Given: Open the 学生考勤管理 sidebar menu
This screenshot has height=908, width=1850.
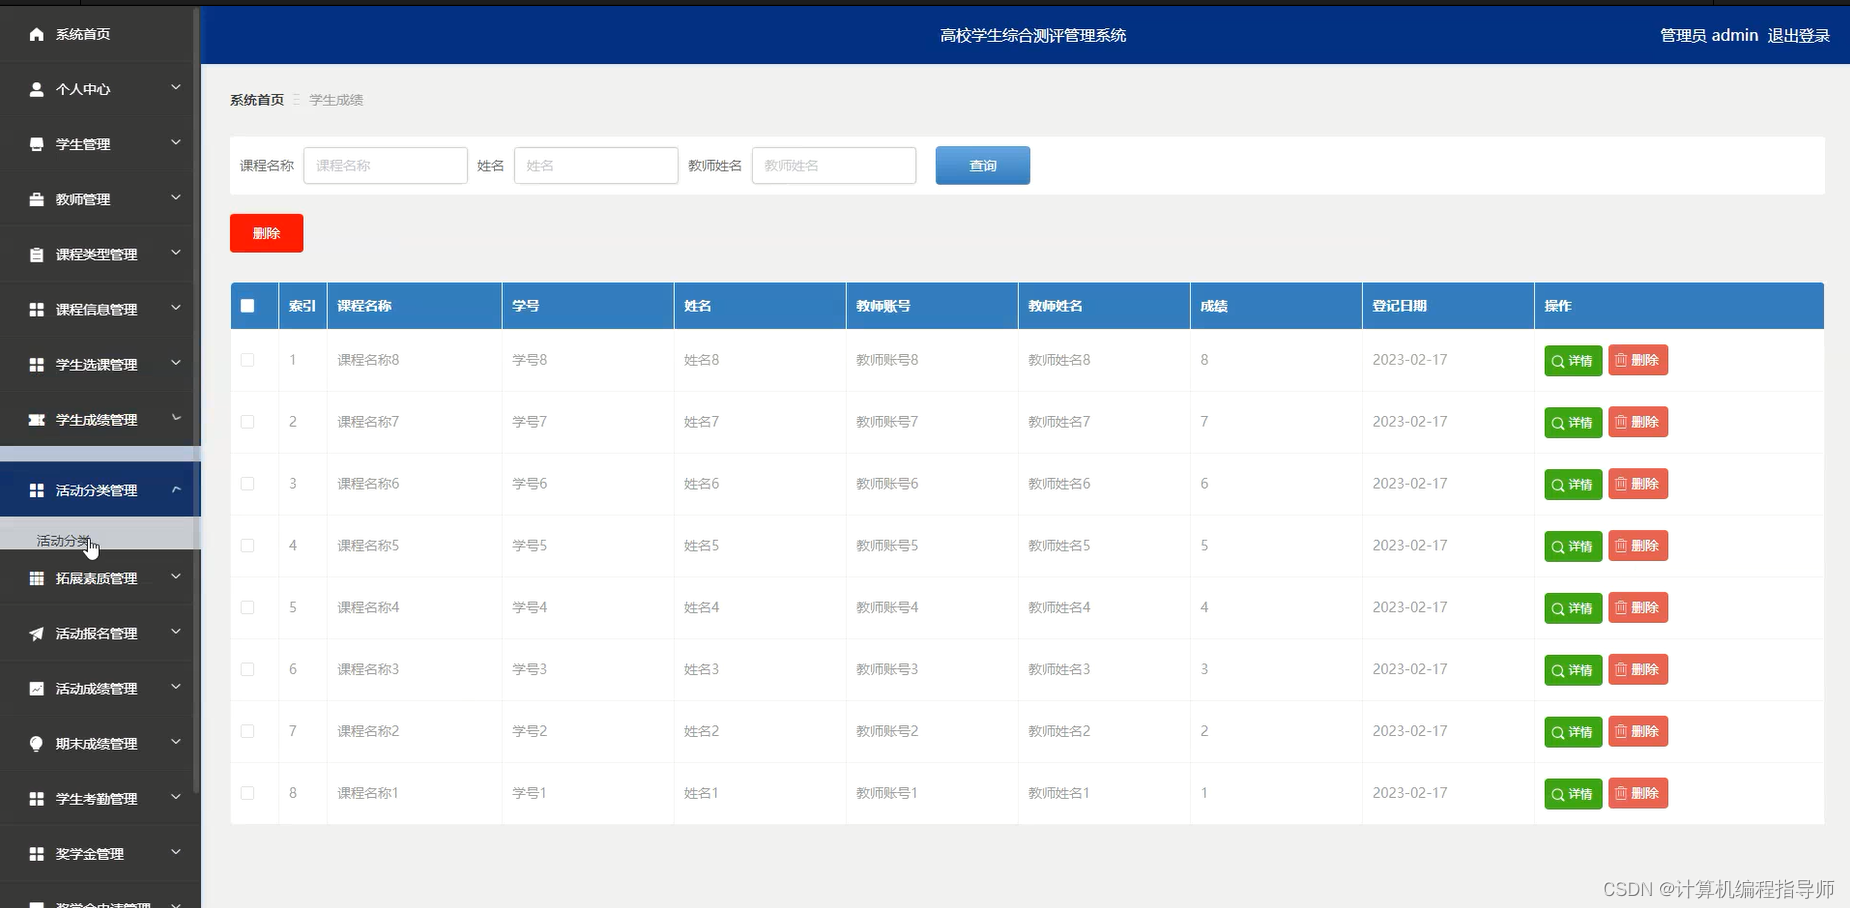Looking at the screenshot, I should tap(96, 798).
